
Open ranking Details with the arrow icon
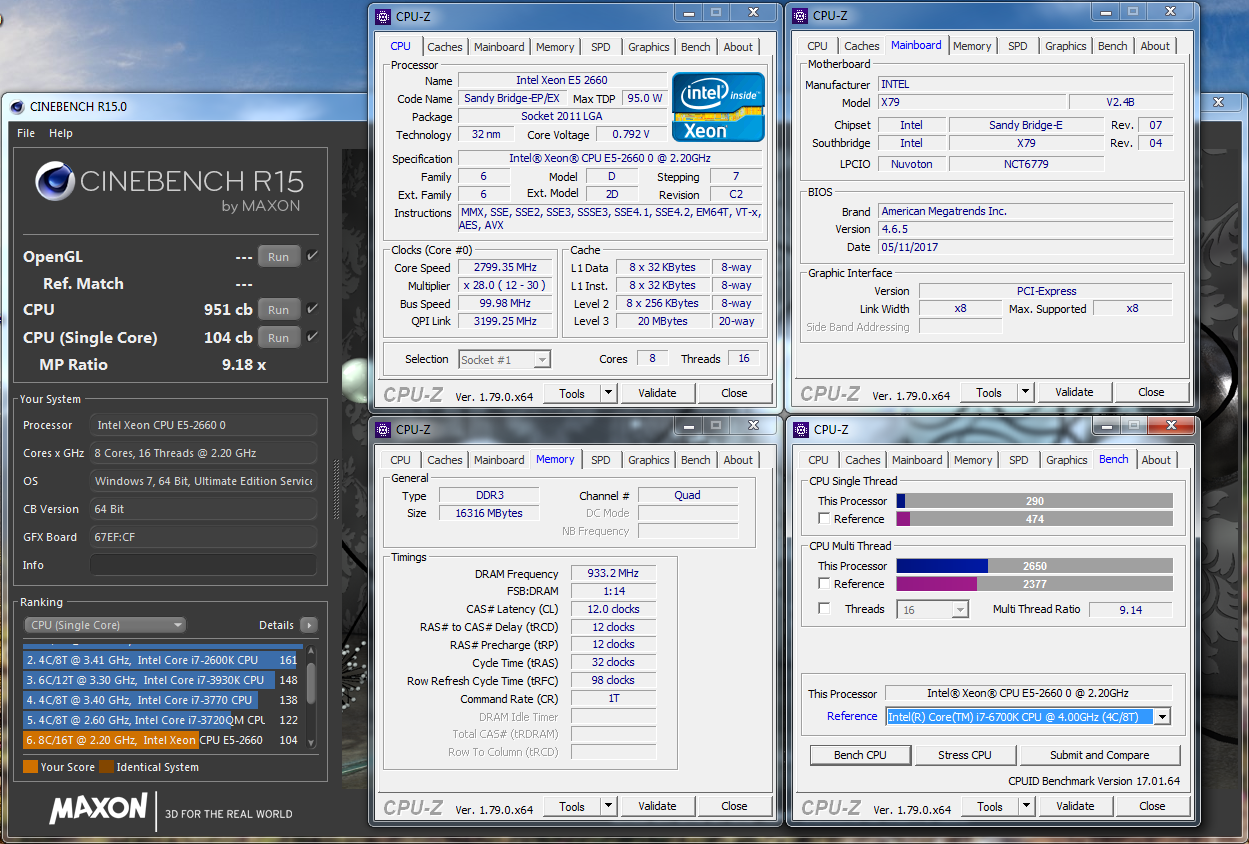point(309,625)
